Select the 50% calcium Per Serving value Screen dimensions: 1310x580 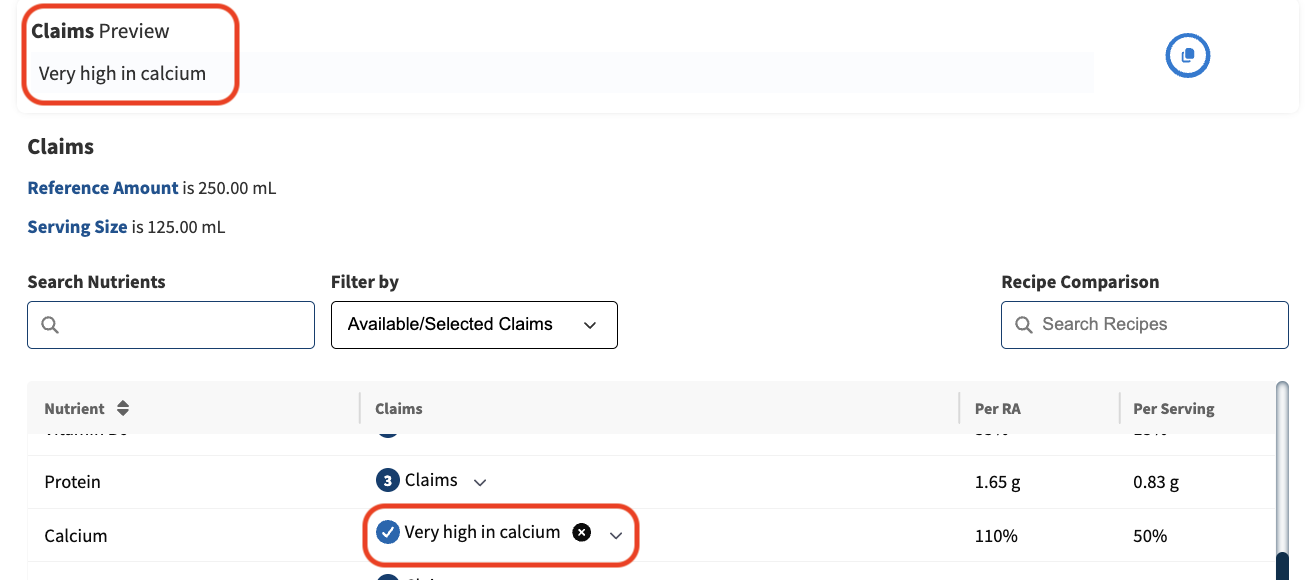(x=1150, y=536)
